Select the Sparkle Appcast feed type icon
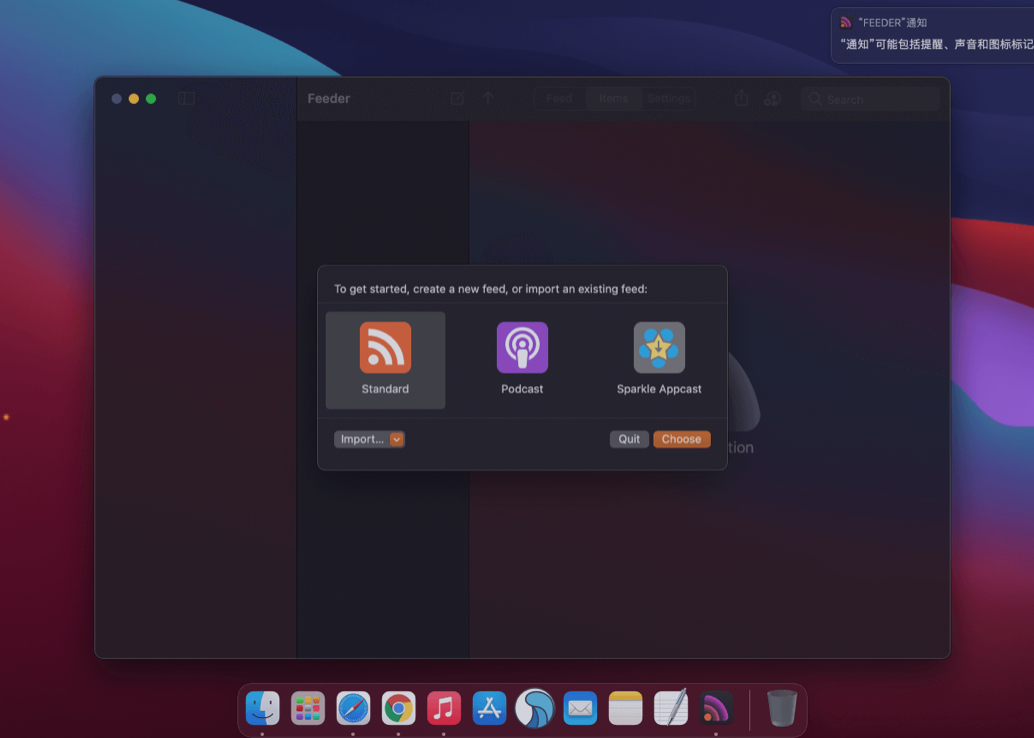1034x738 pixels. pyautogui.click(x=659, y=348)
